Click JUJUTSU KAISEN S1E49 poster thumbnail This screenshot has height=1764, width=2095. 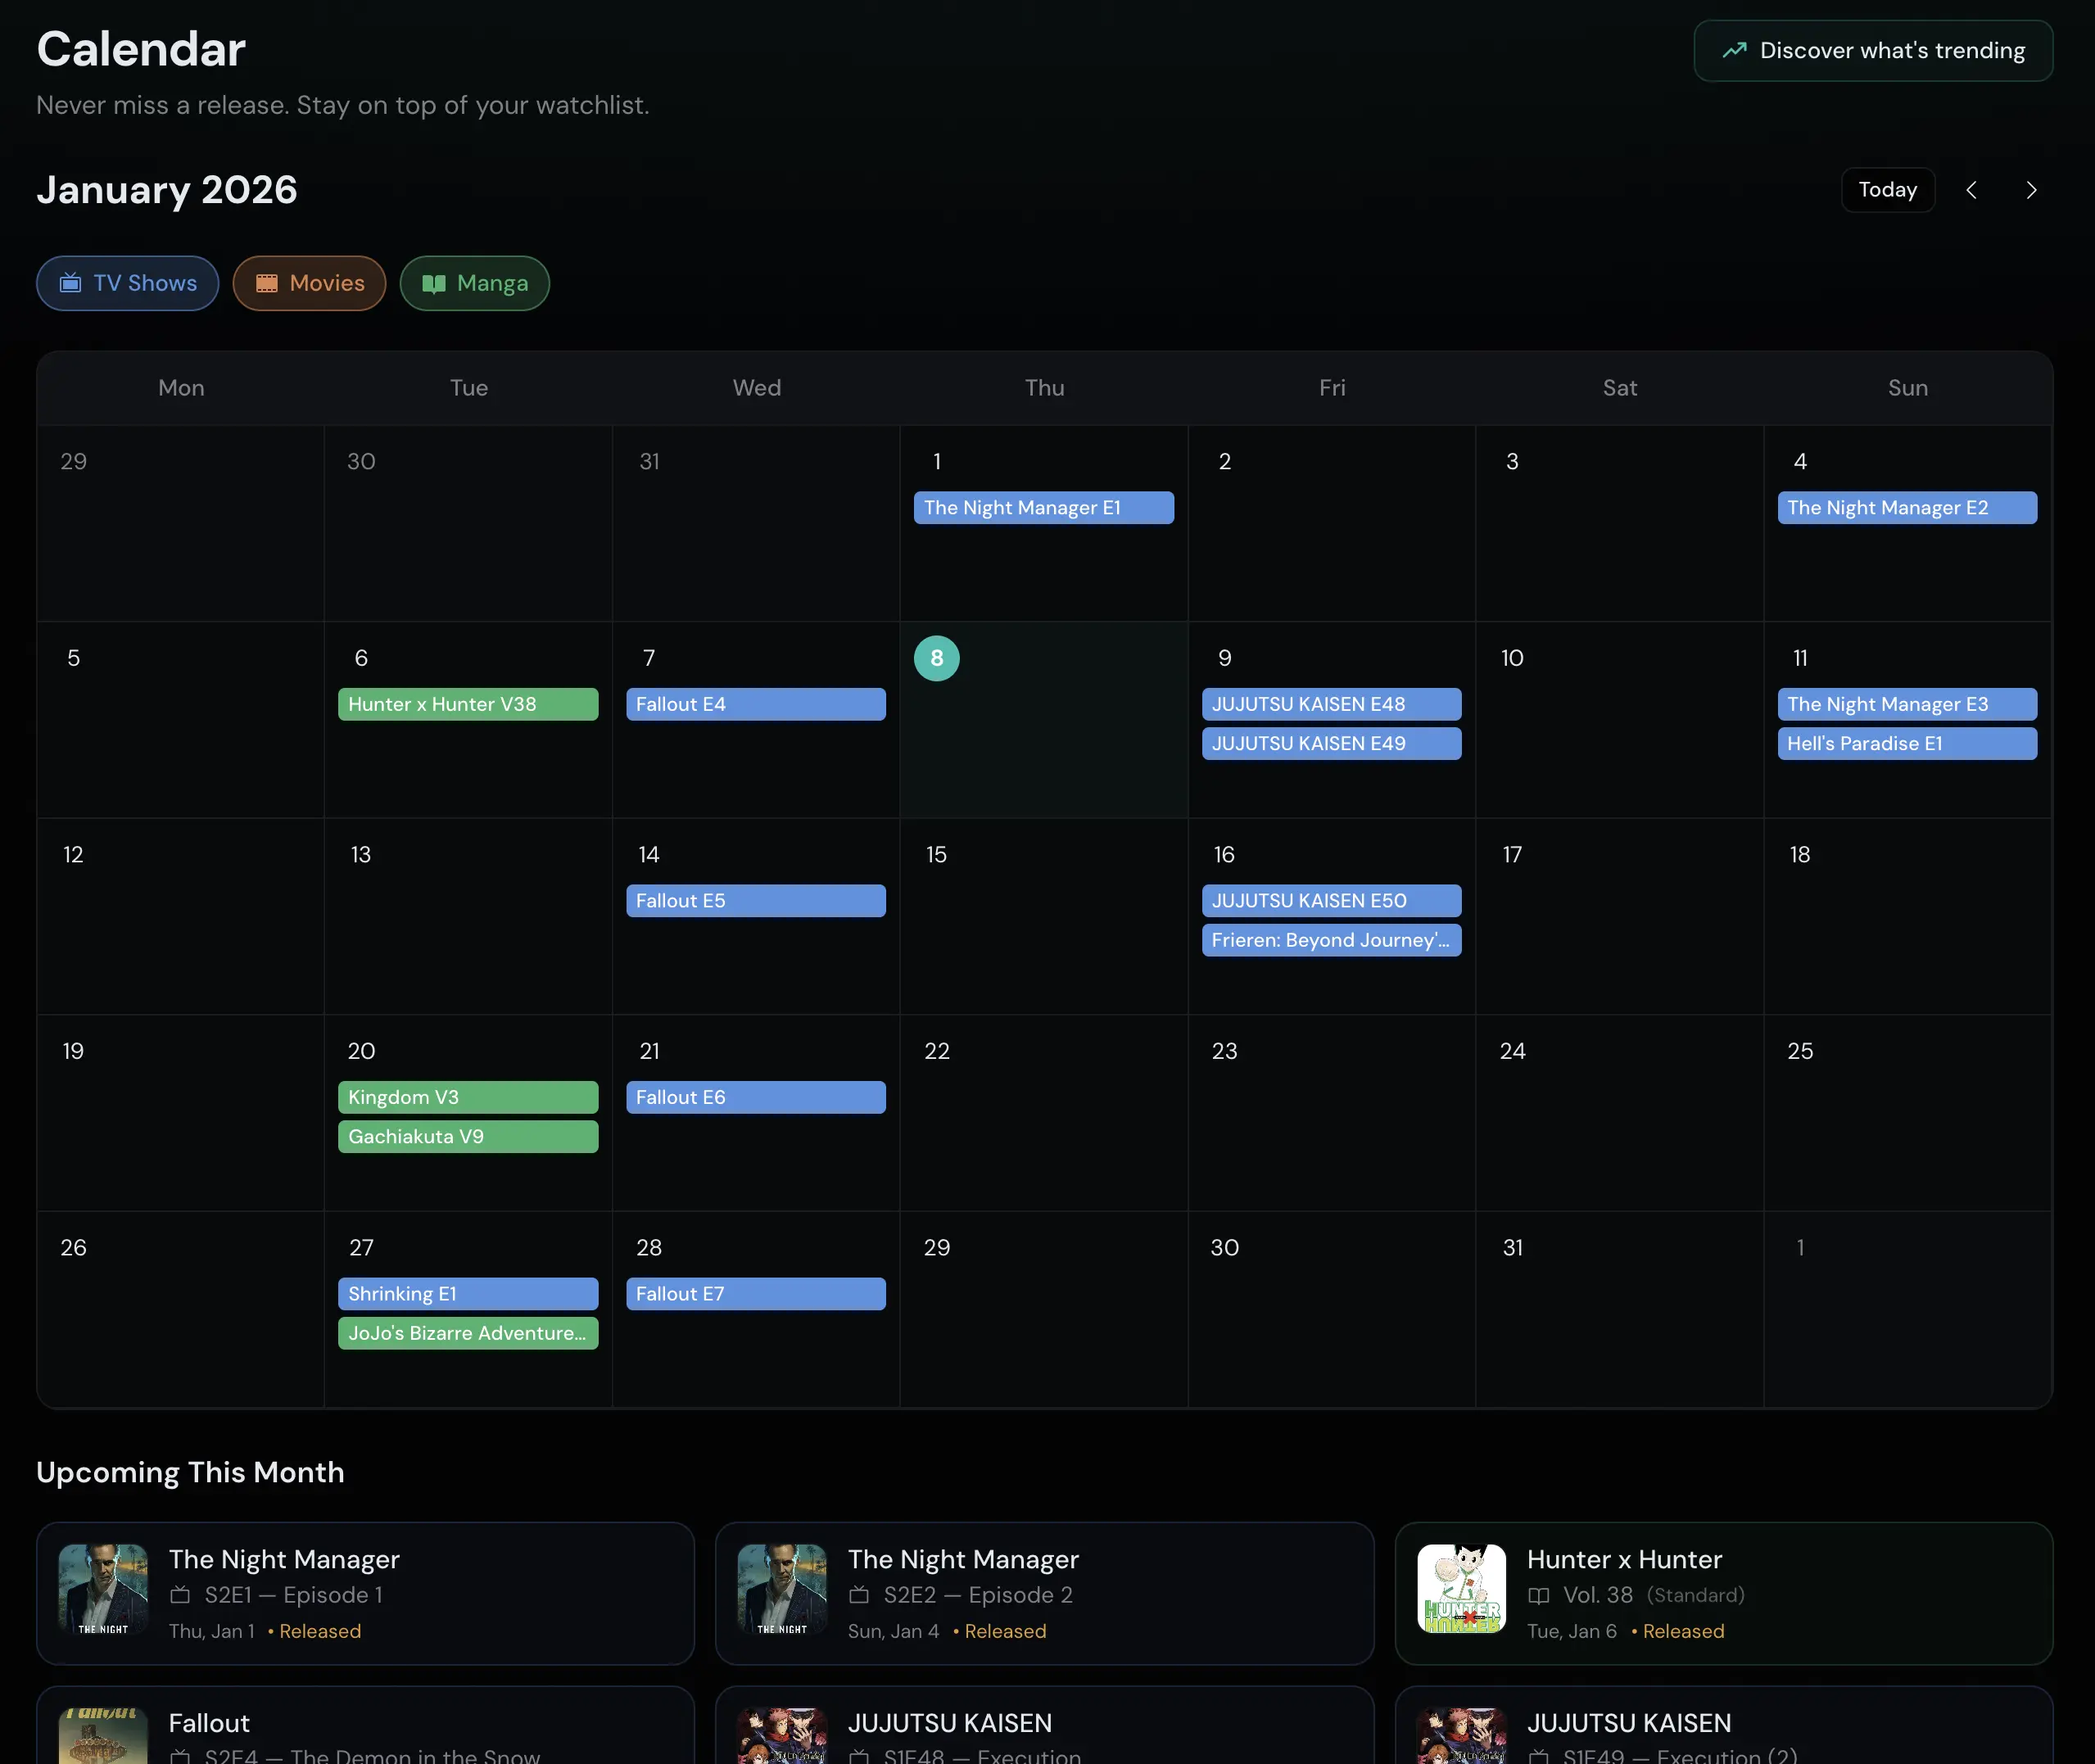1461,1736
